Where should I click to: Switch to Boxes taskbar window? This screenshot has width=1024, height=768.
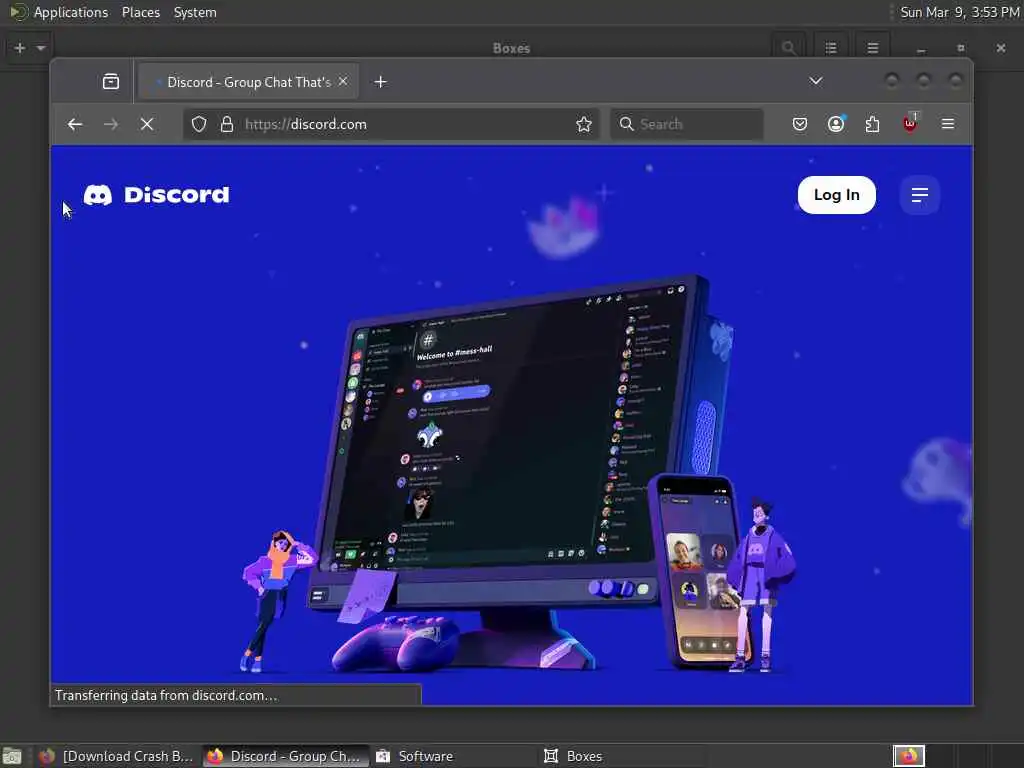point(622,756)
